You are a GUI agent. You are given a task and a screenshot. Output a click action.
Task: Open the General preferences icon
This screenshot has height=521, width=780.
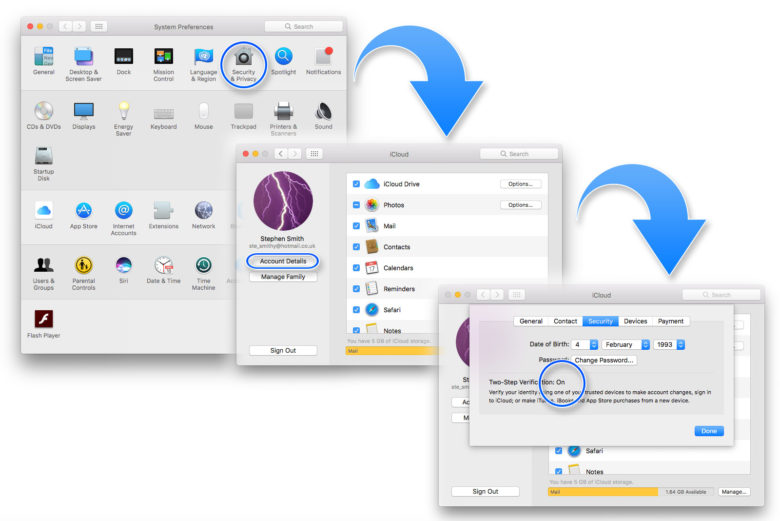[44, 56]
